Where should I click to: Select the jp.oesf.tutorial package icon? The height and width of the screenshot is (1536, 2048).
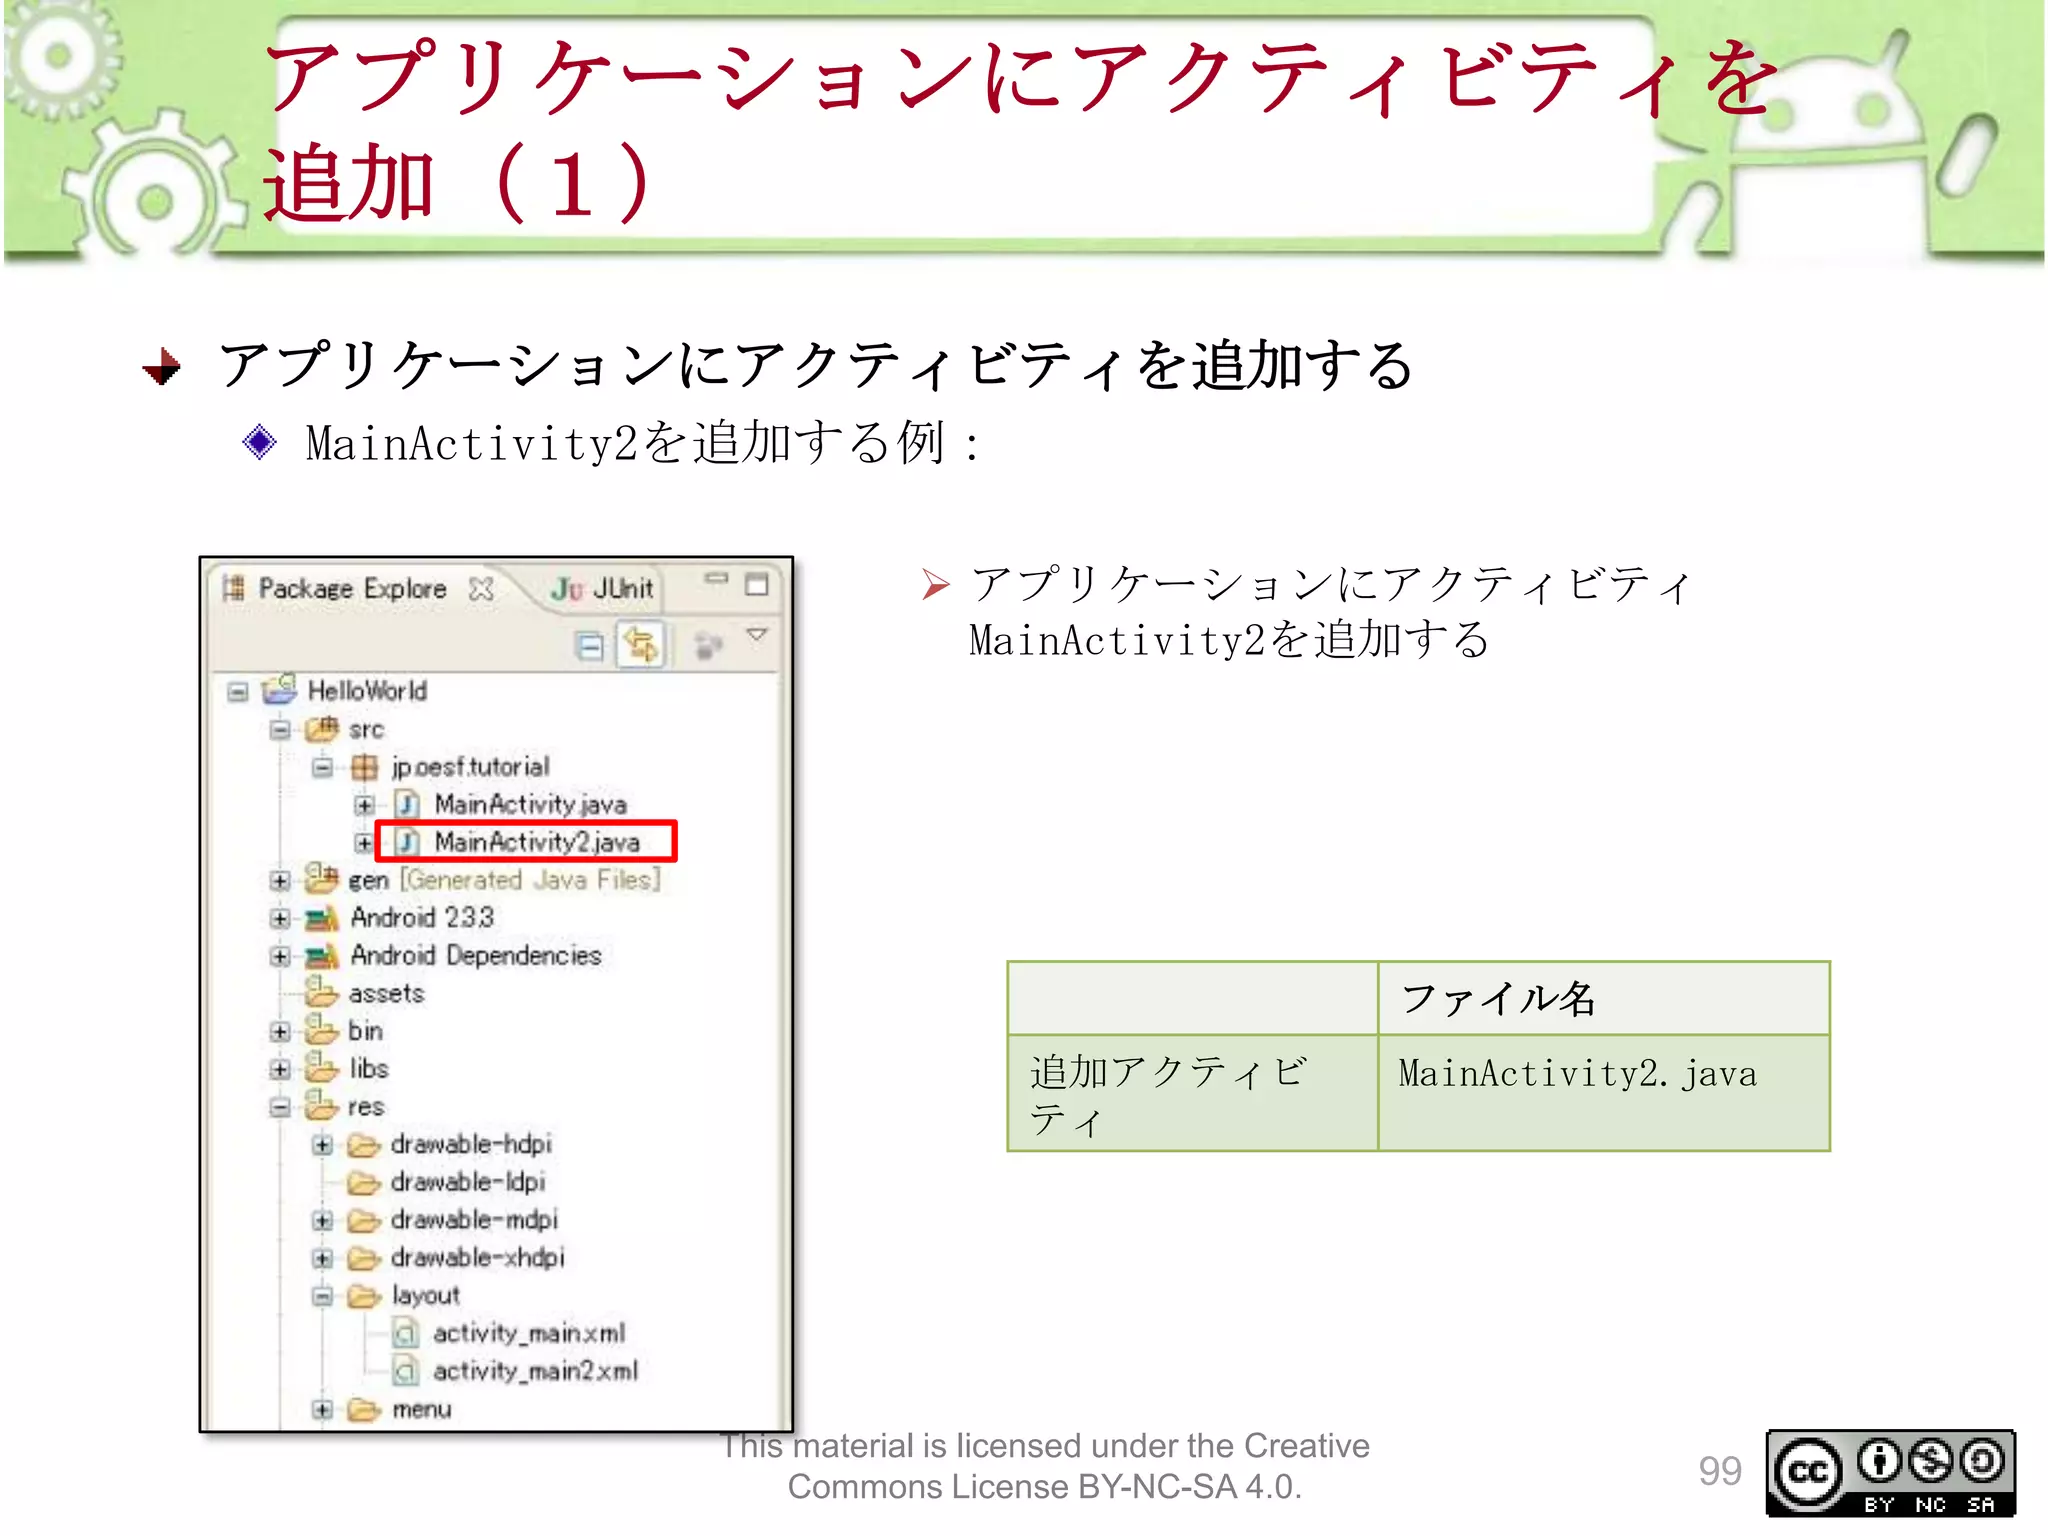coord(364,767)
